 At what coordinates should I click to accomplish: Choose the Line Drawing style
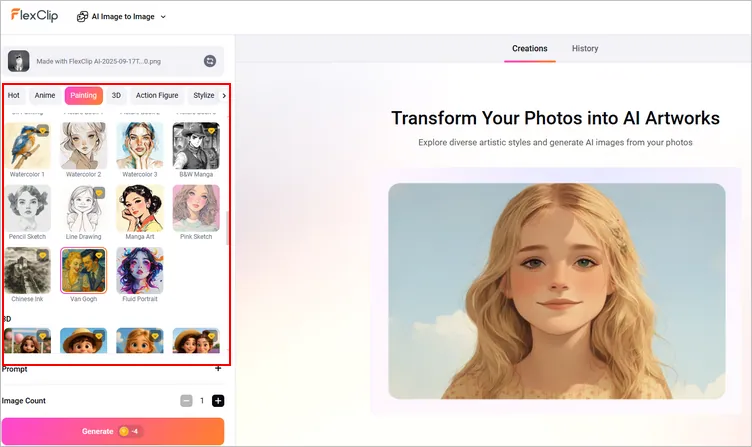tap(83, 208)
